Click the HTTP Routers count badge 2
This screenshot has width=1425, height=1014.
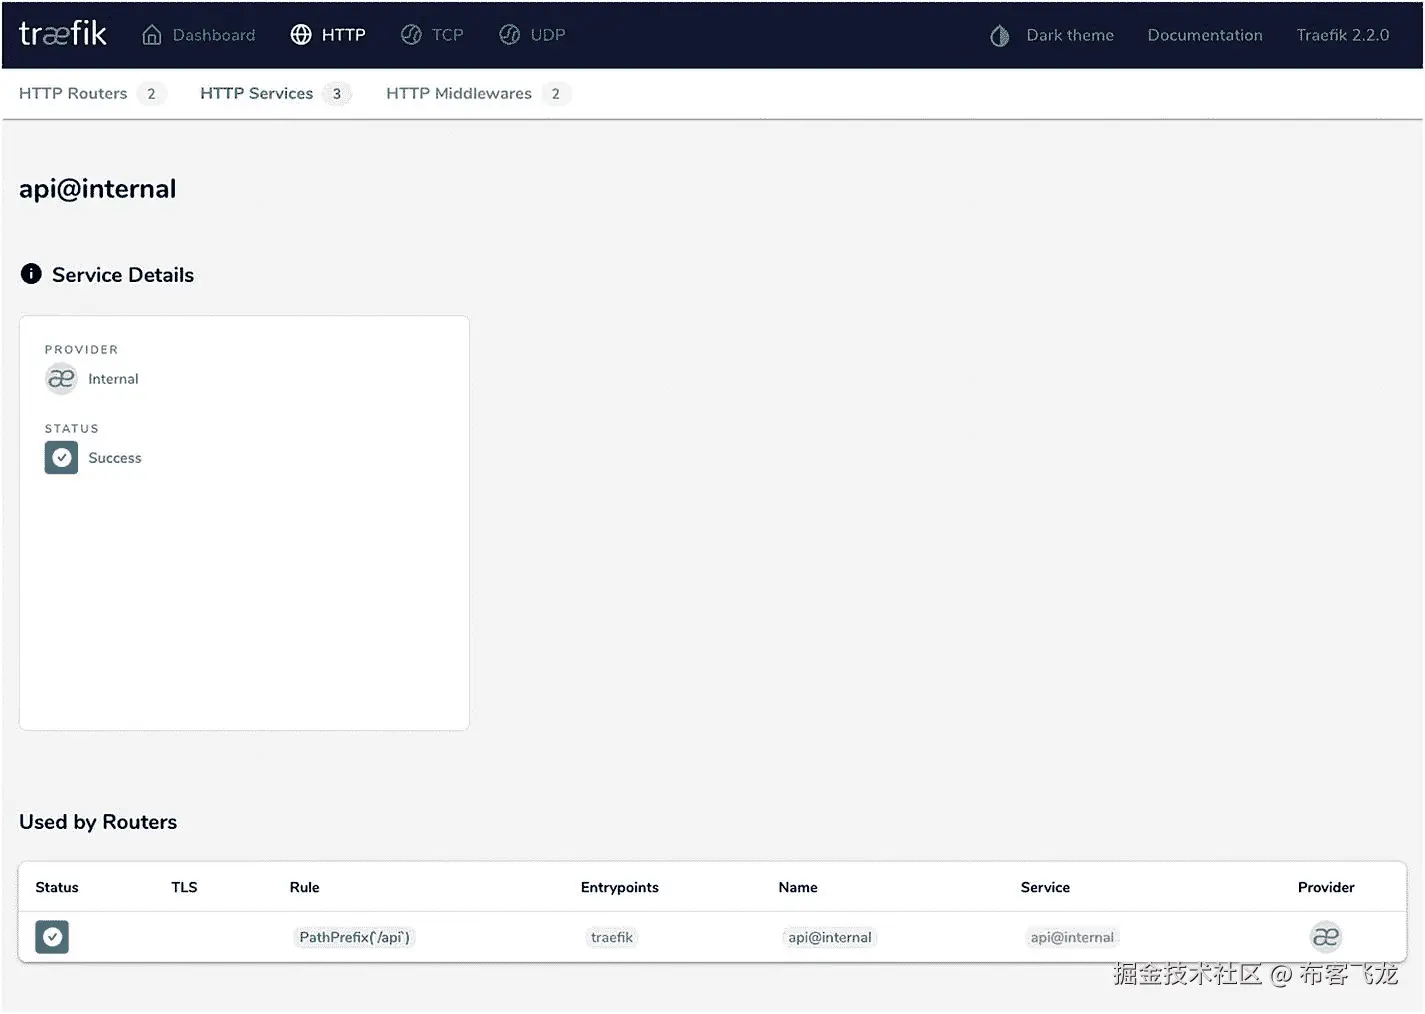pos(151,94)
